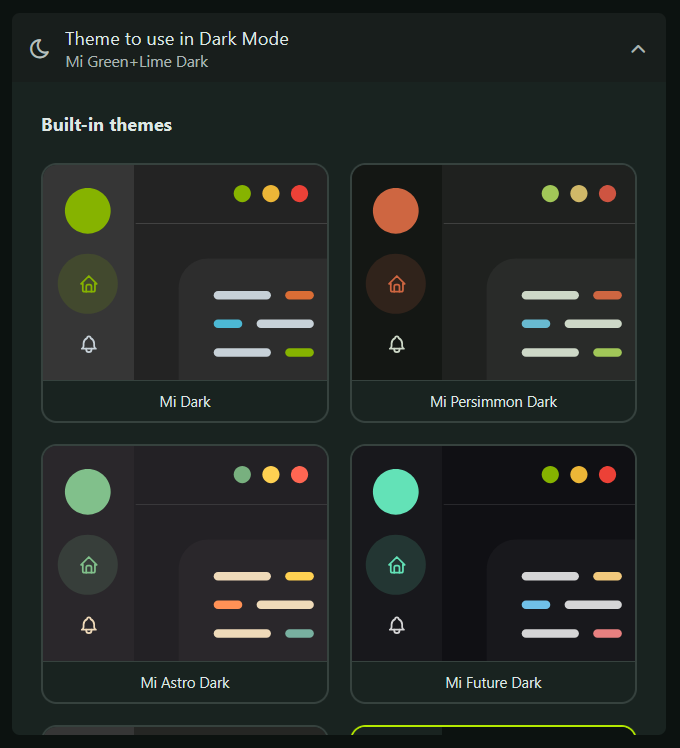The height and width of the screenshot is (748, 680).
Task: Click the lime green avatar circle in Mi Dark
Action: click(88, 211)
